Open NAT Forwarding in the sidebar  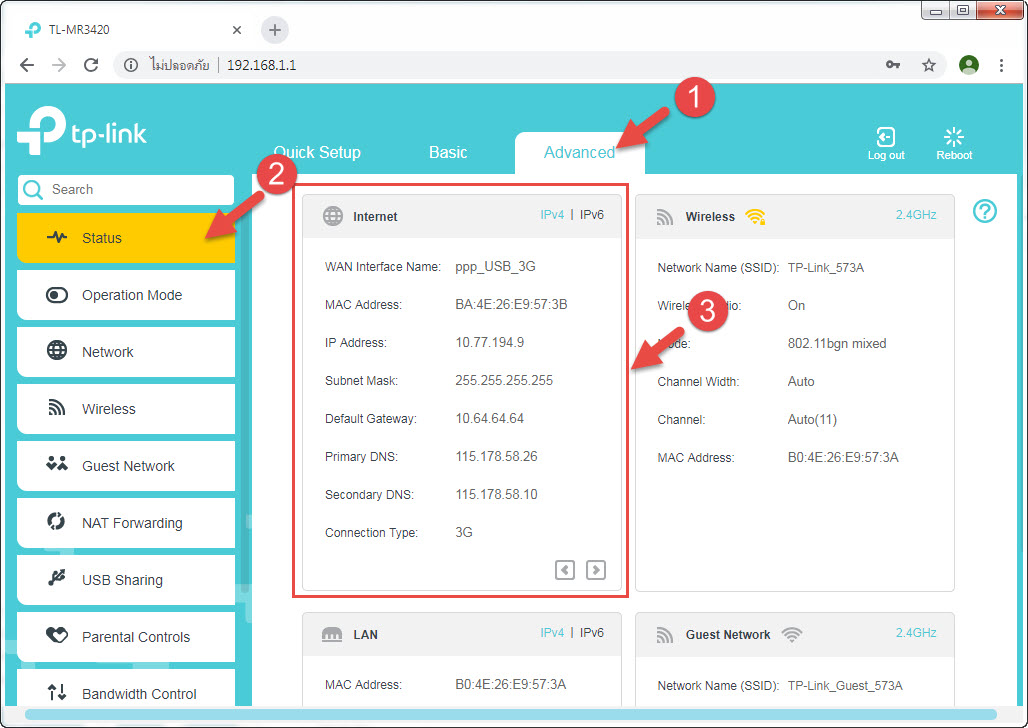126,523
